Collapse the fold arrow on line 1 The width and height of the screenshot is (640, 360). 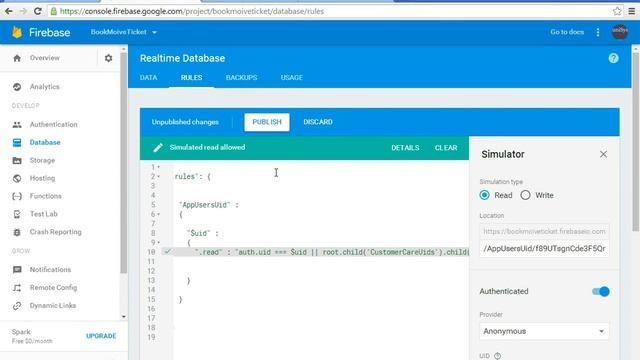pyautogui.click(x=158, y=167)
